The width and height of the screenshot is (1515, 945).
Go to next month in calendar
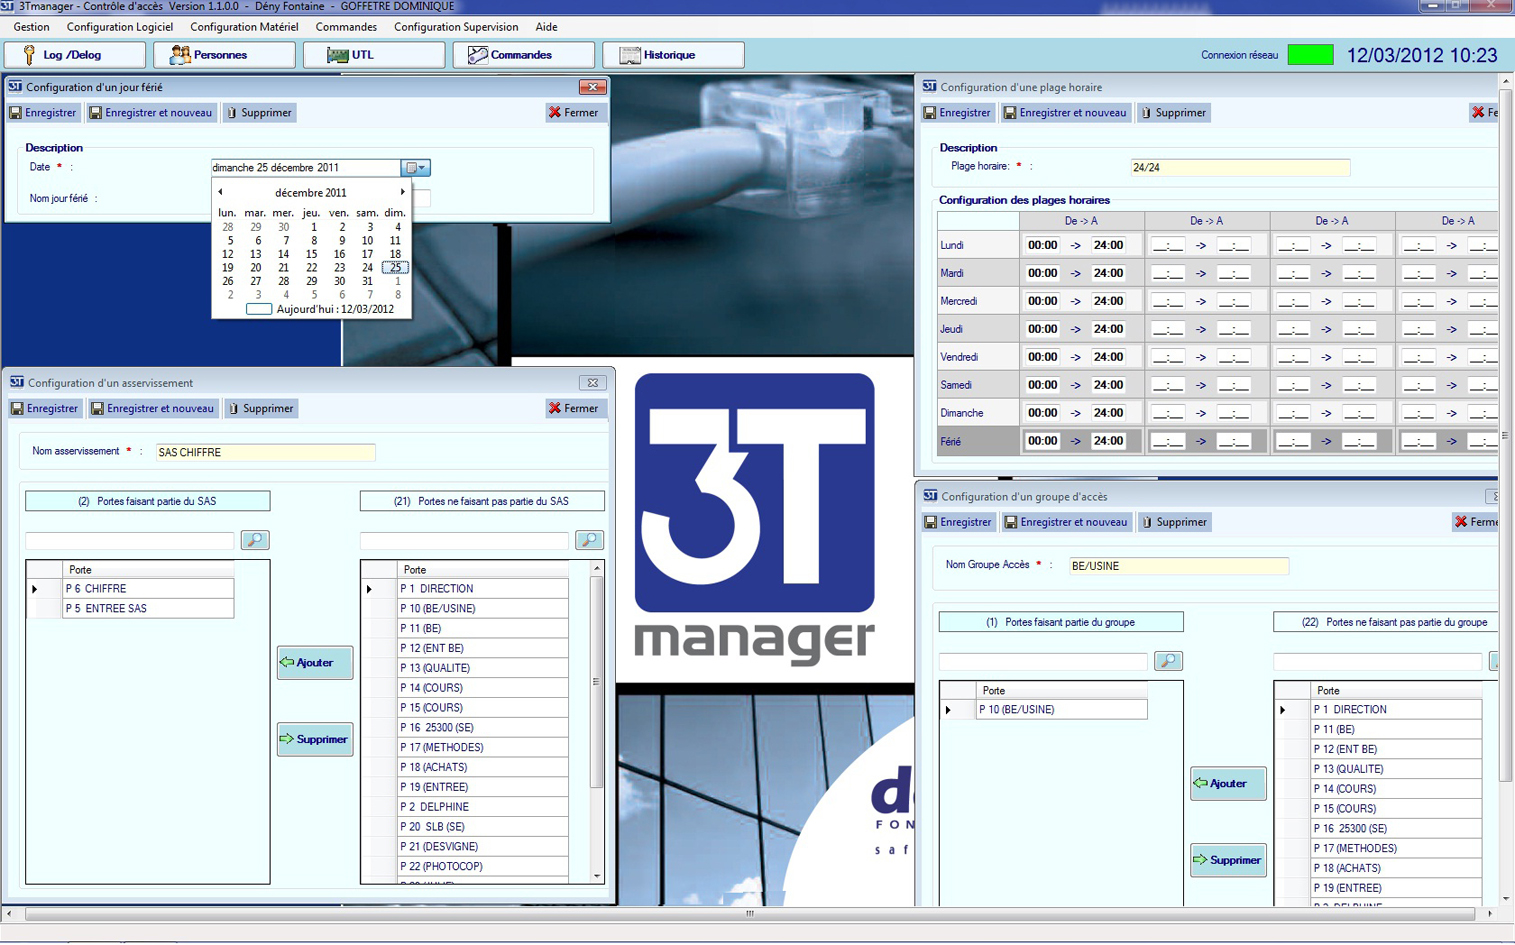(403, 192)
